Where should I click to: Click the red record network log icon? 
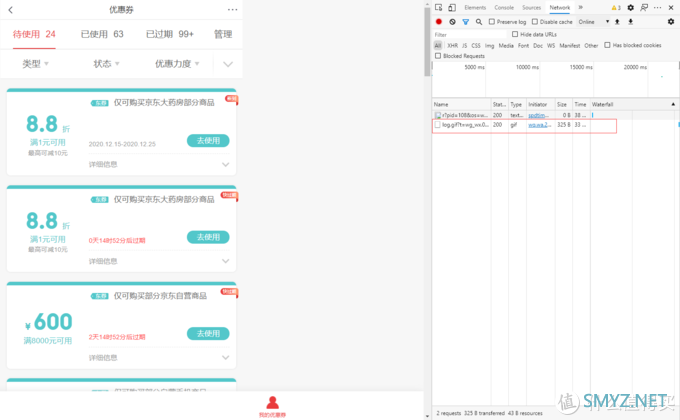pyautogui.click(x=439, y=22)
